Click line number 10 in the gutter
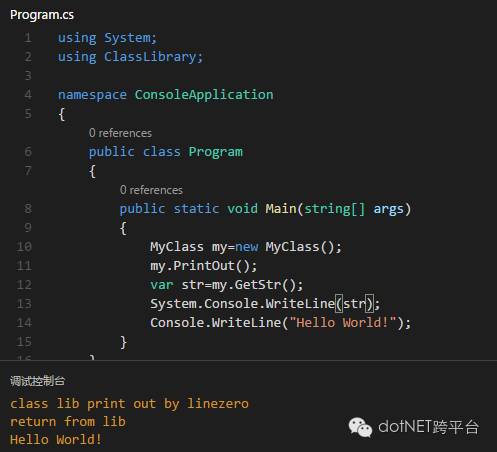 pos(24,247)
